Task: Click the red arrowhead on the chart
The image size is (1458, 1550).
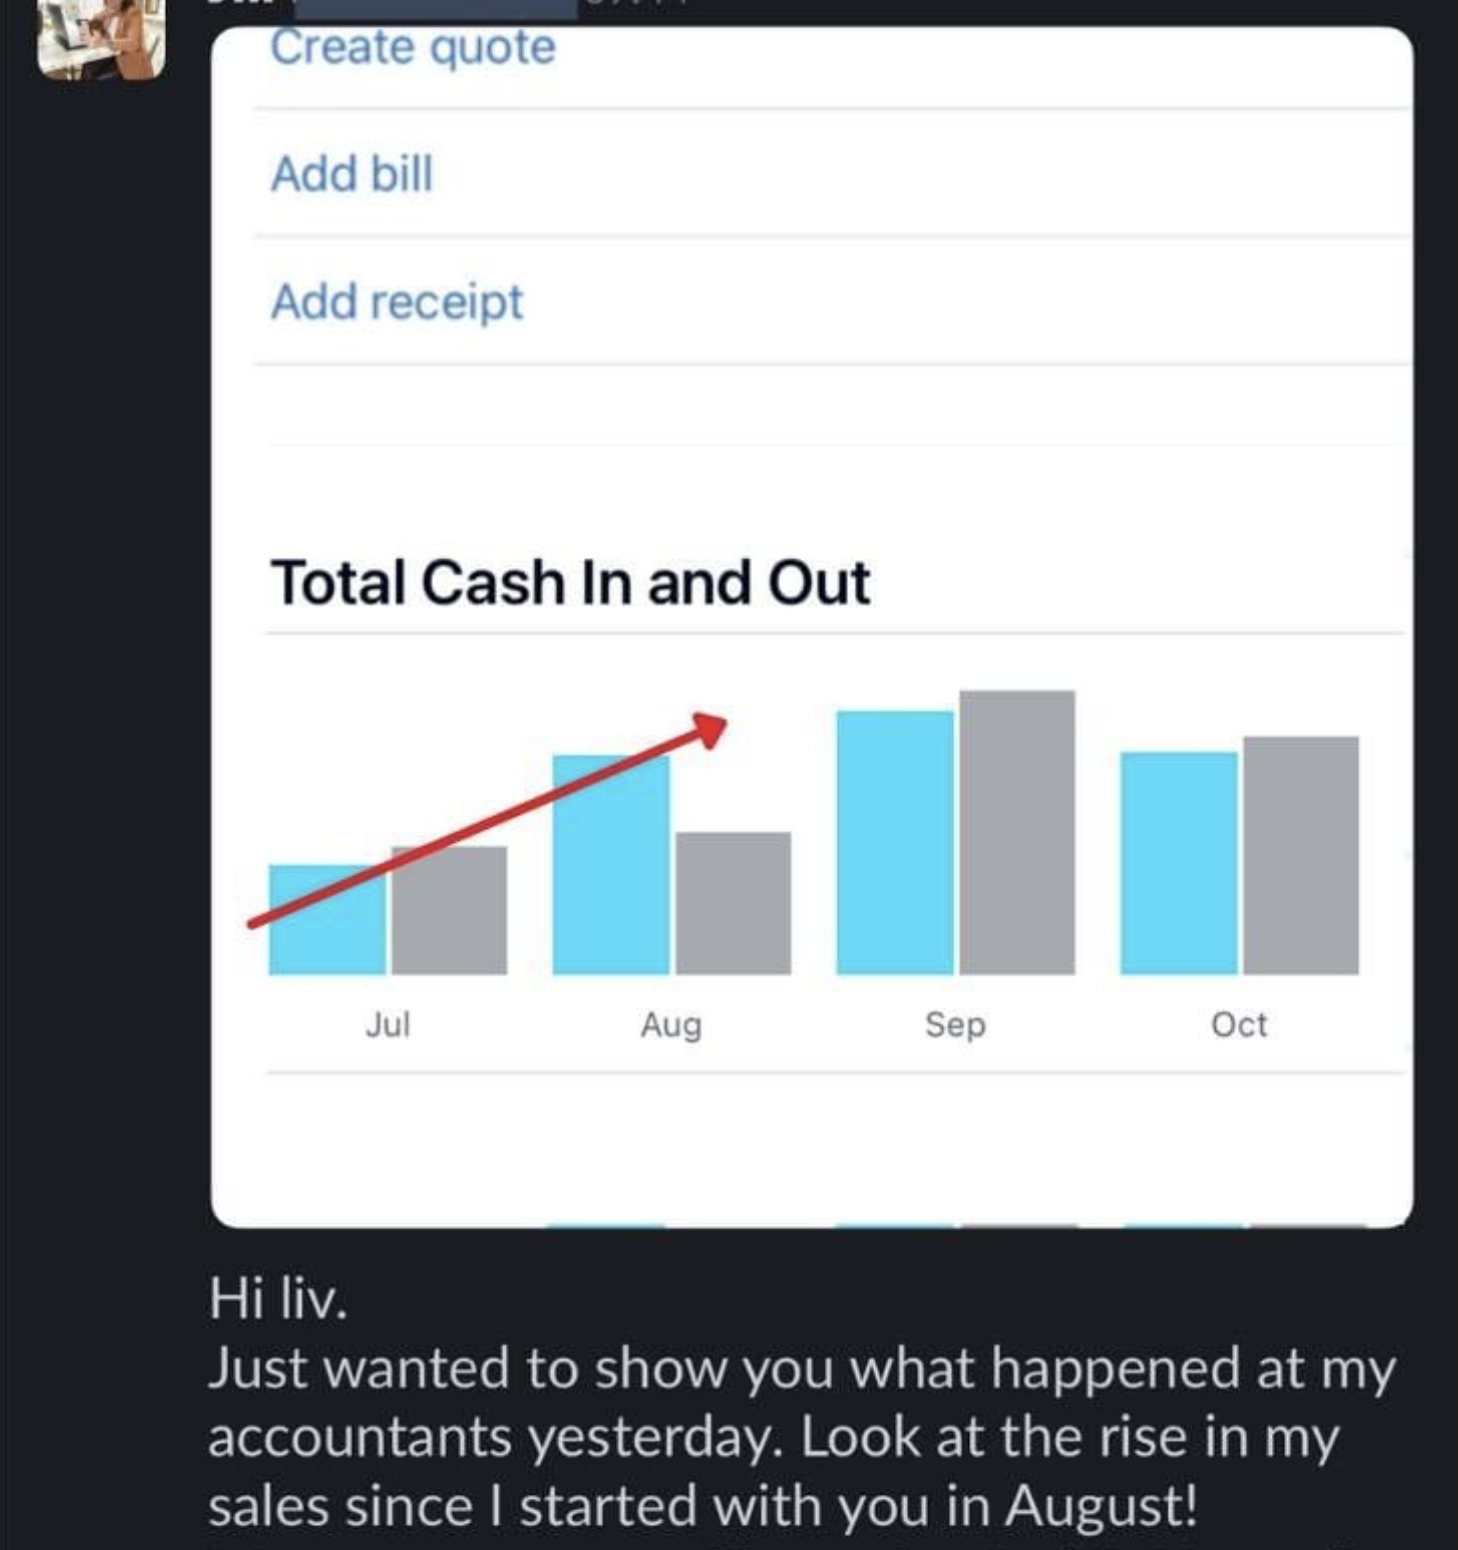Action: (x=711, y=728)
